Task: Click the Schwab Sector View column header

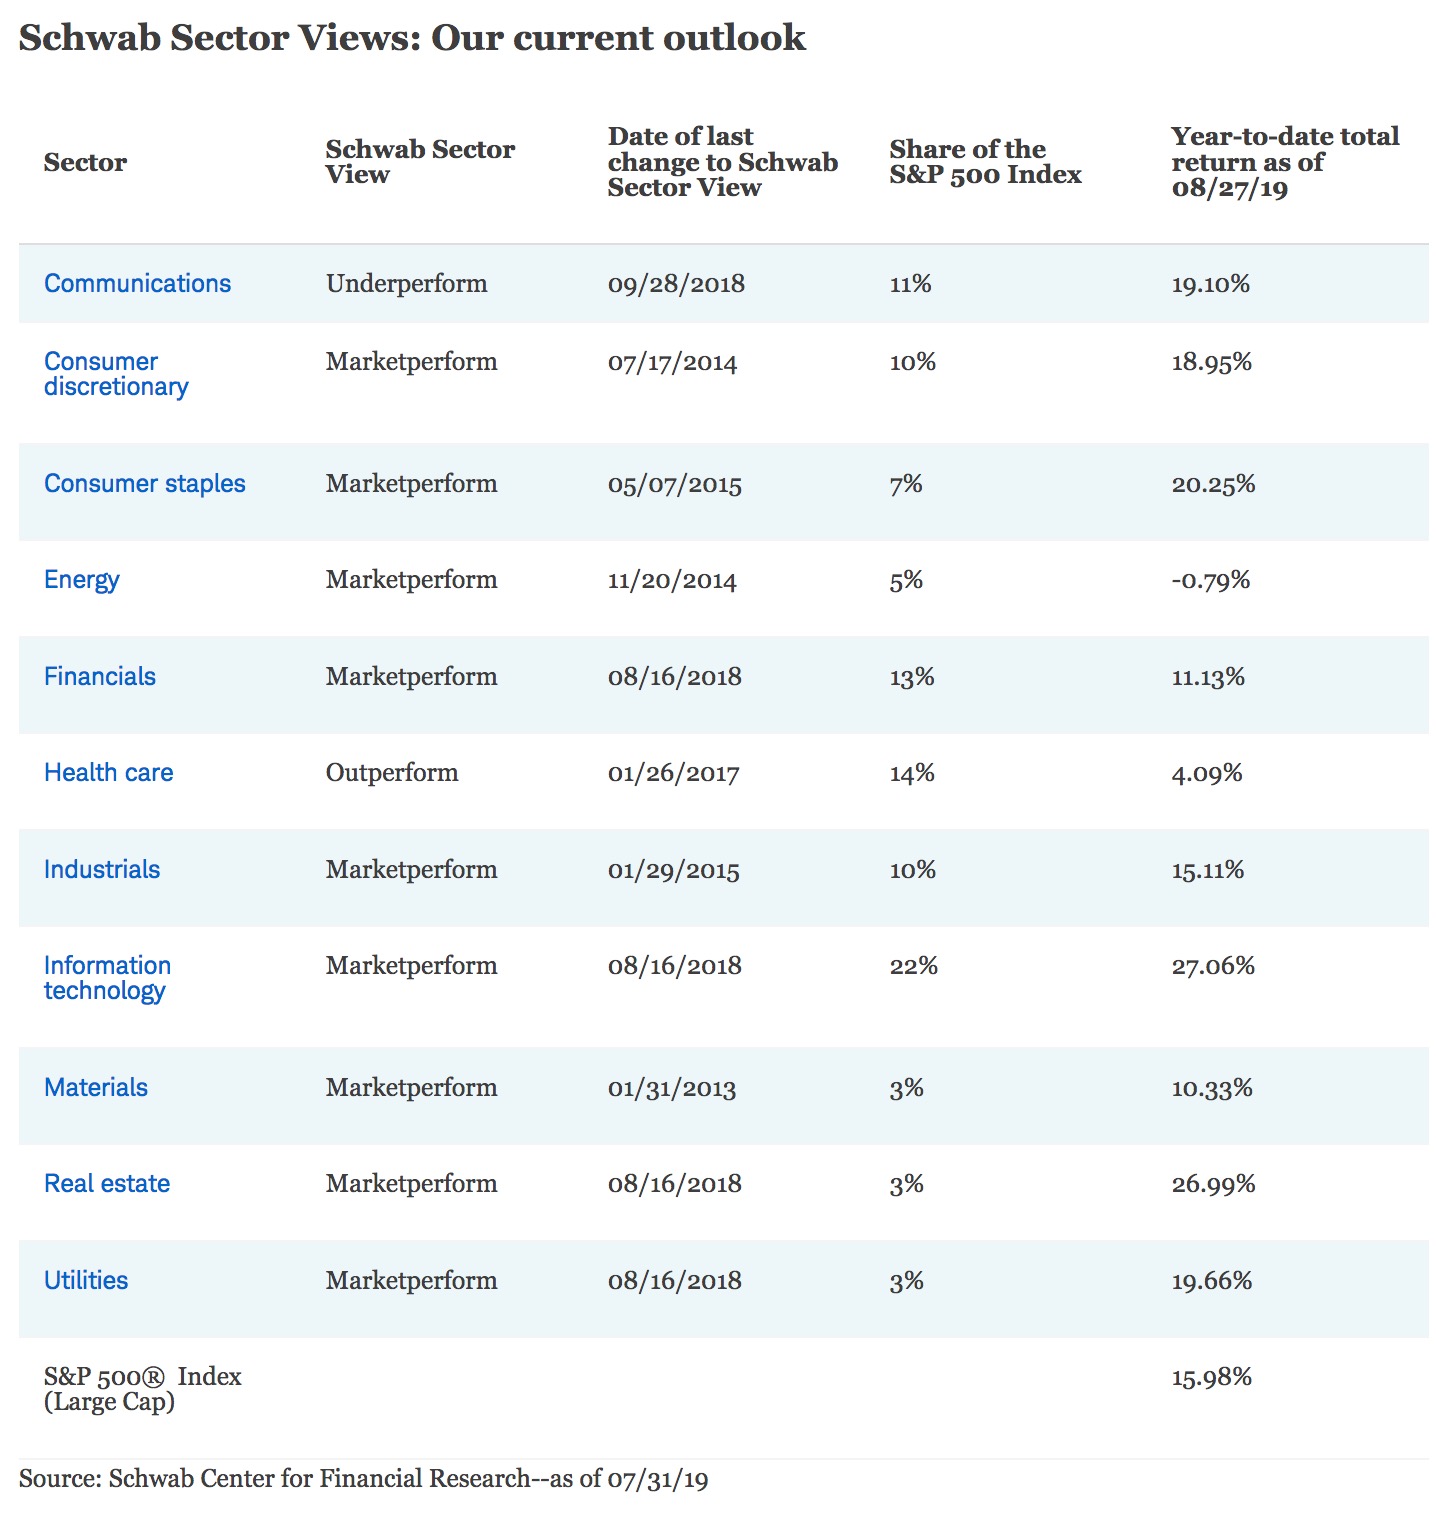Action: pos(420,162)
